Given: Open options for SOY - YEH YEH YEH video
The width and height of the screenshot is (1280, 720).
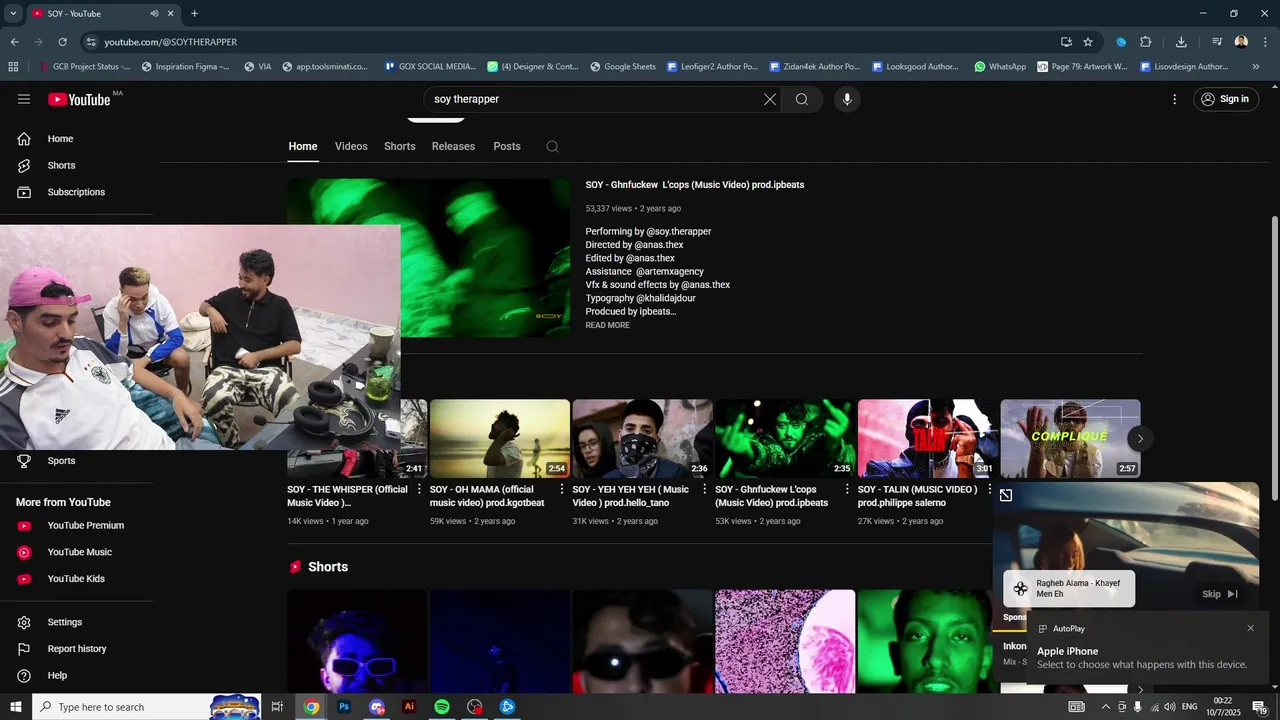Looking at the screenshot, I should (x=705, y=490).
